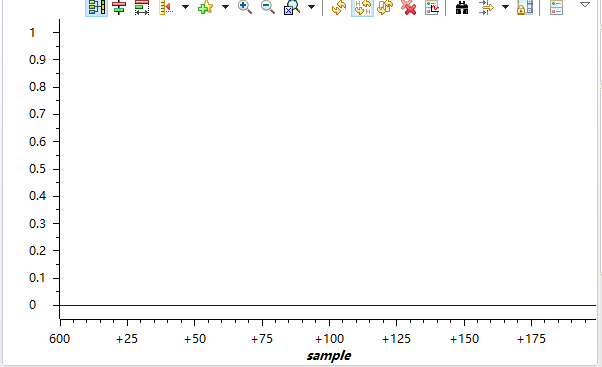Image resolution: width=602 pixels, height=367 pixels.
Task: Click the '+150' x-axis tick label
Action: pyautogui.click(x=464, y=339)
